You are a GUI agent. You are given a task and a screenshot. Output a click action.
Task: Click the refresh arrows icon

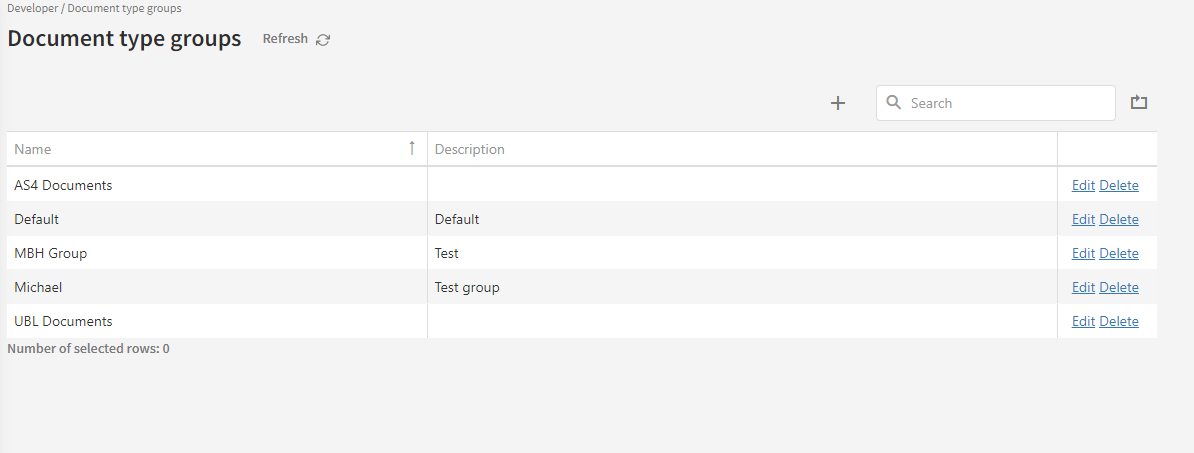[x=323, y=40]
